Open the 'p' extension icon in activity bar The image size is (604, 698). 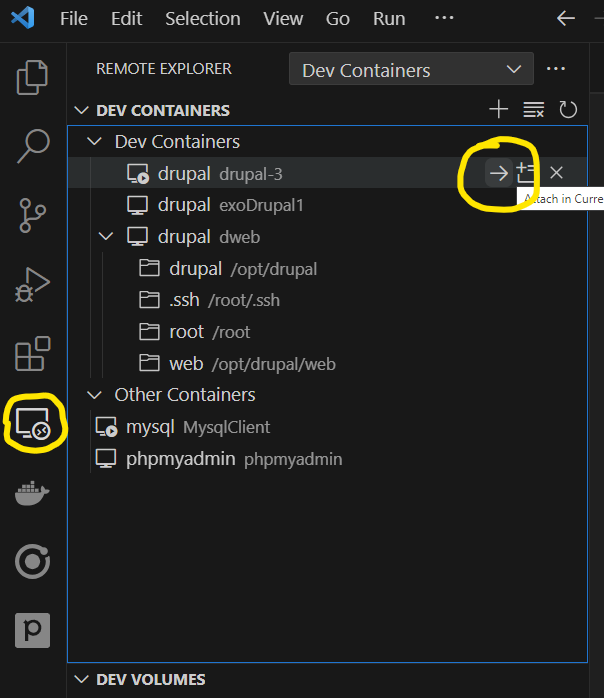pos(32,630)
